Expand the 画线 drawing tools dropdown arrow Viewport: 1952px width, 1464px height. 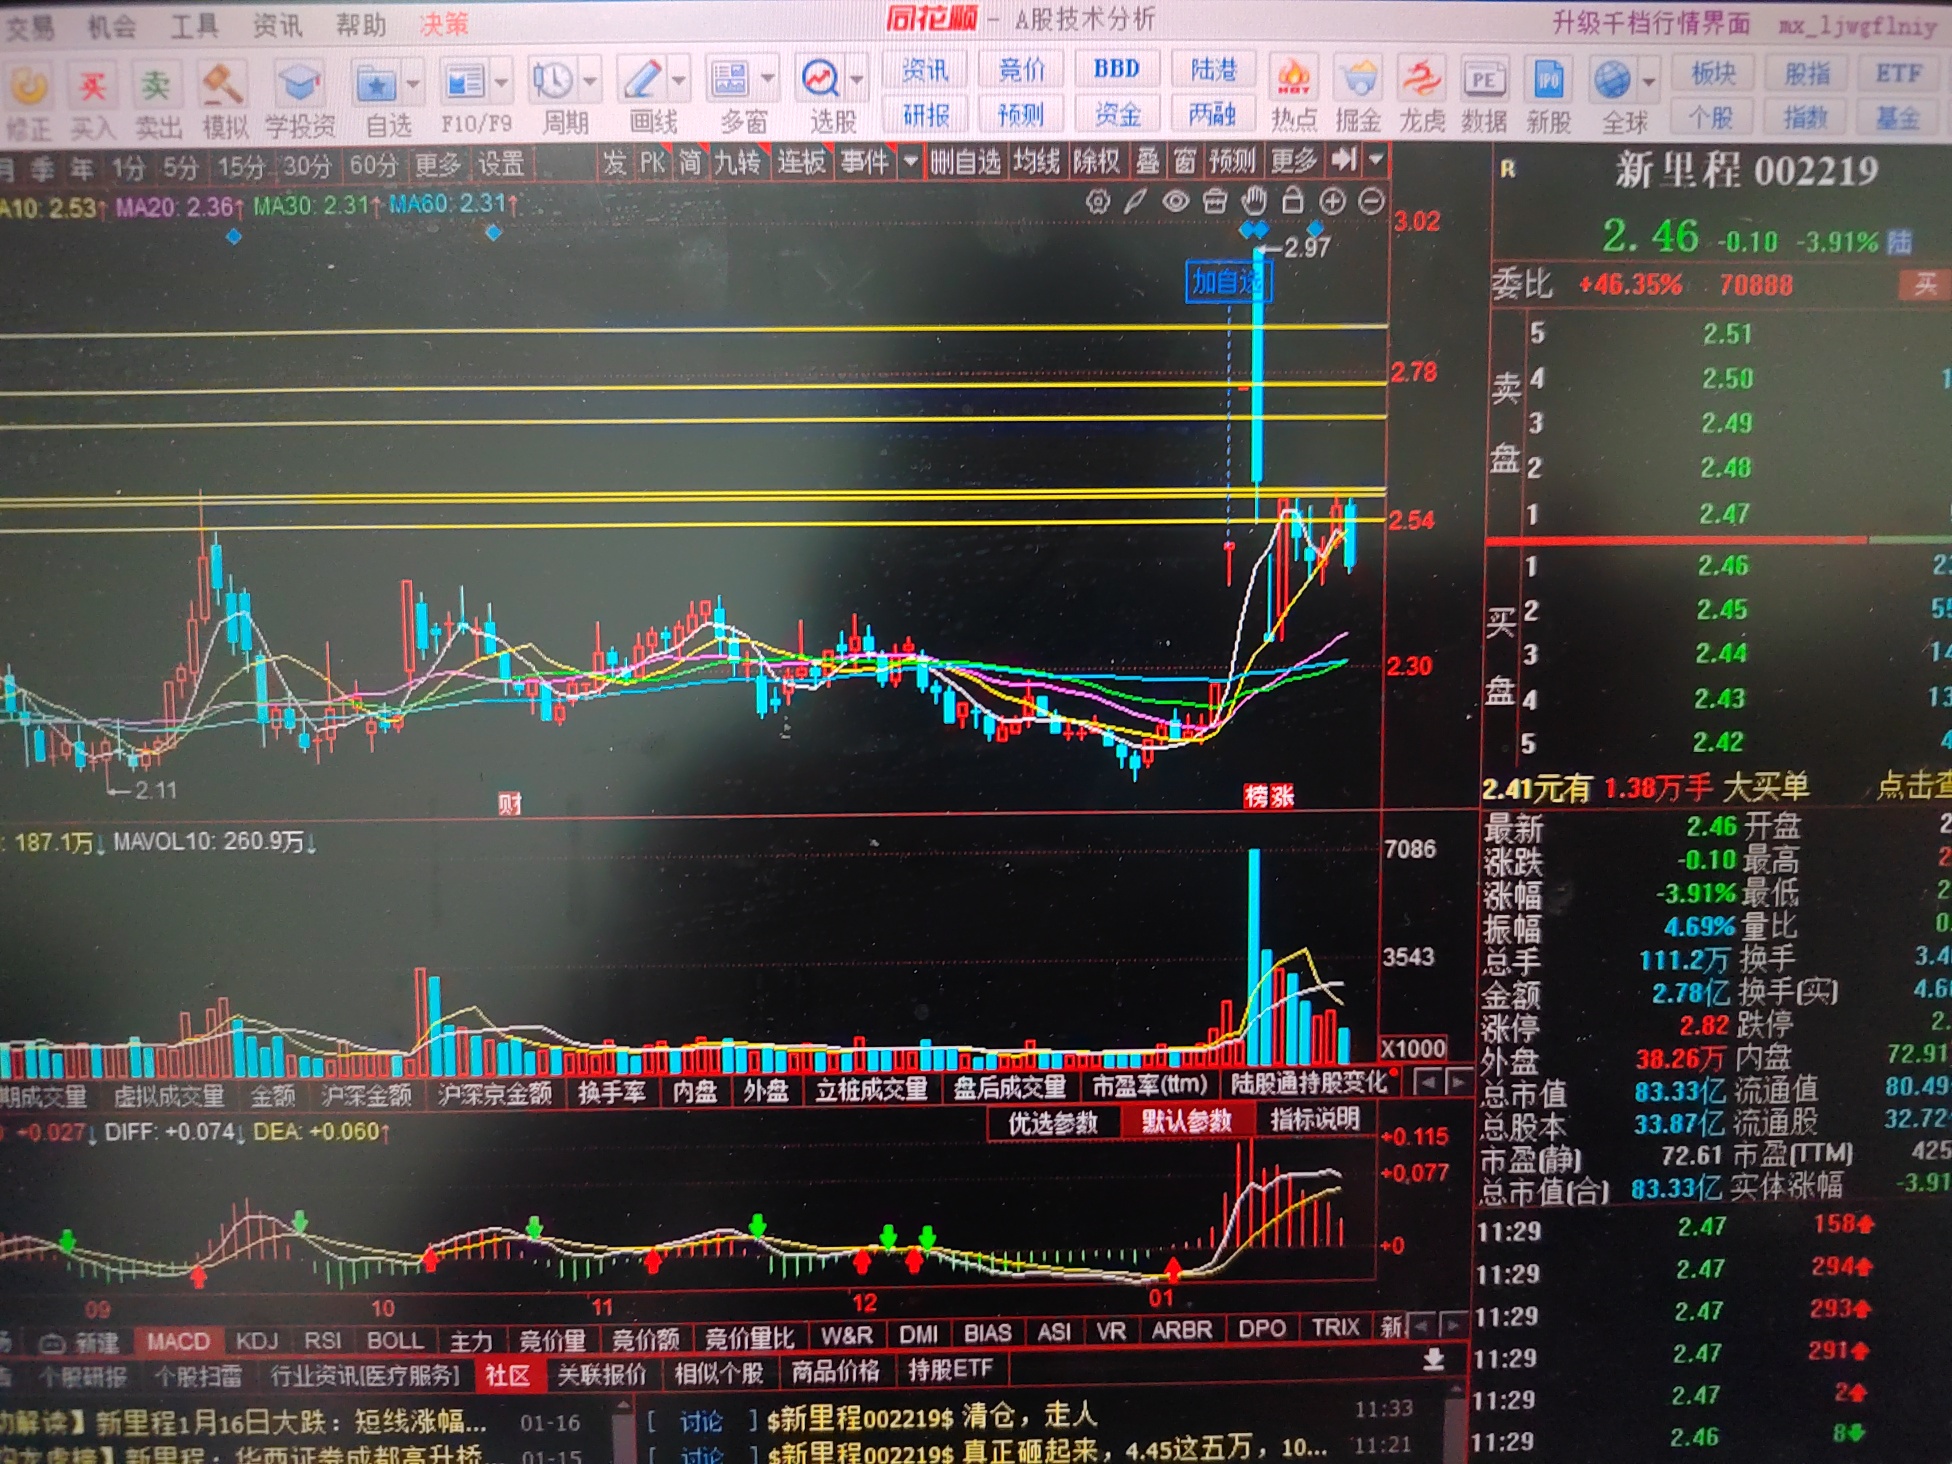(x=680, y=80)
